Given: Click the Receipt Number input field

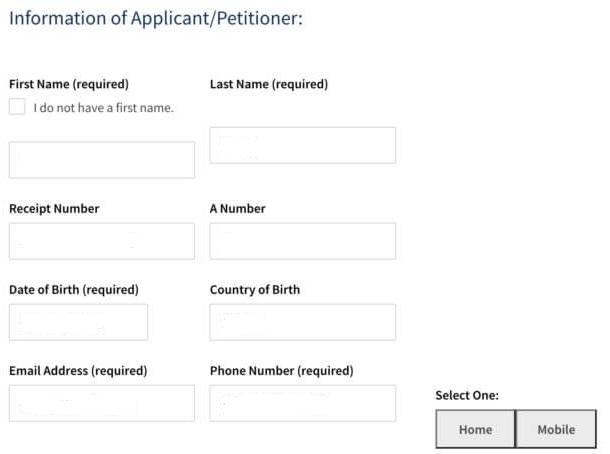Looking at the screenshot, I should point(102,241).
